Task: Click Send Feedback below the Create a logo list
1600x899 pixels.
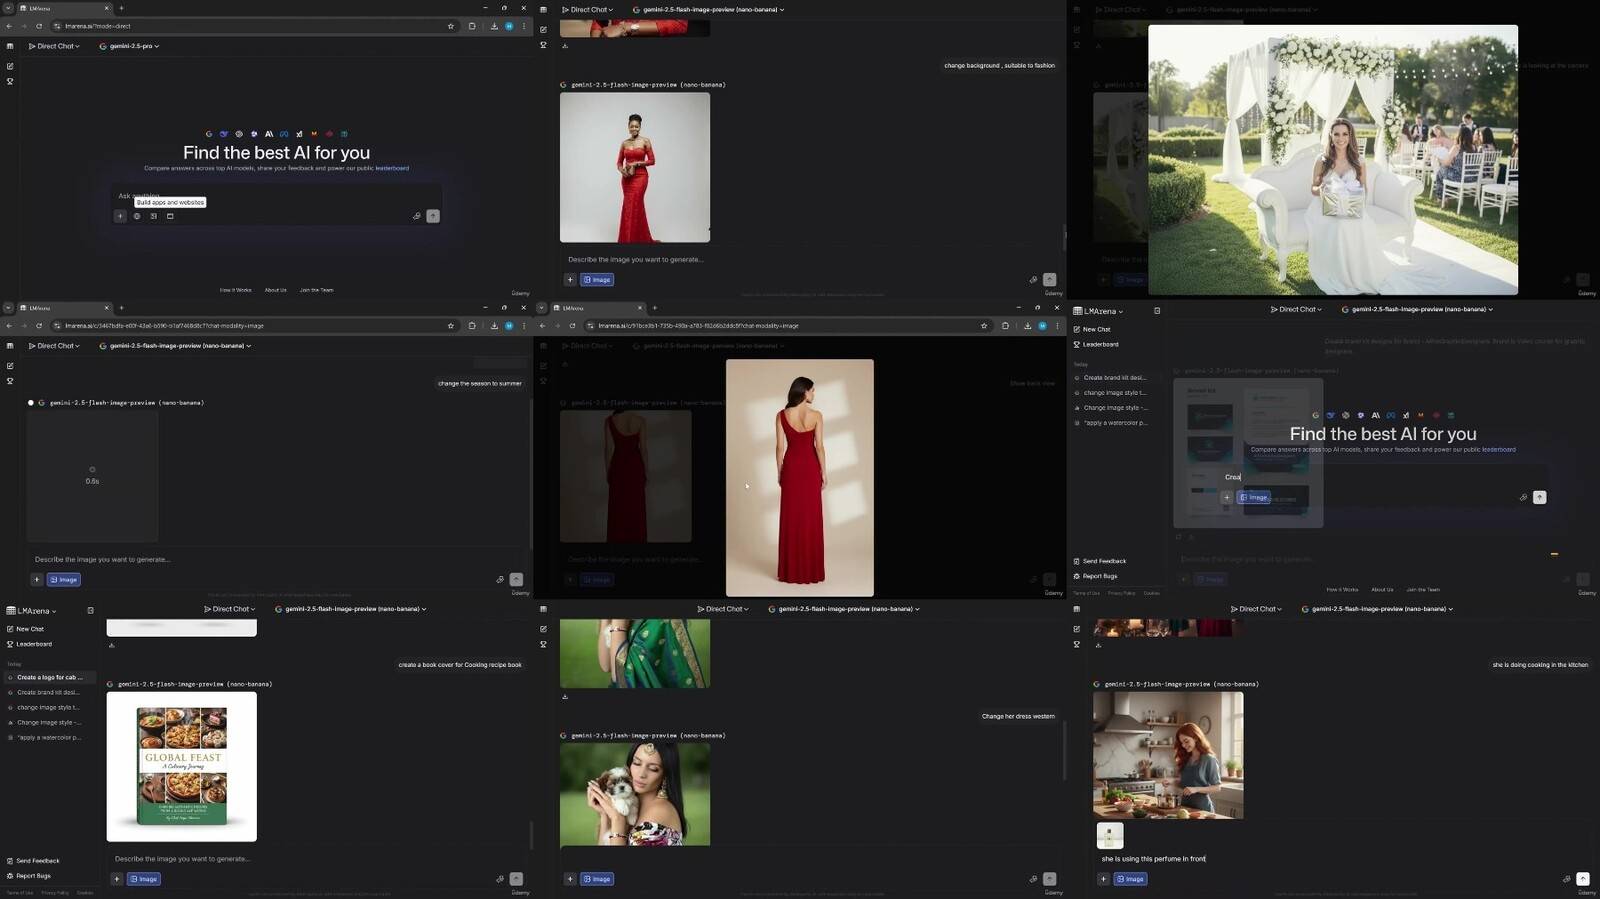Action: tap(38, 861)
